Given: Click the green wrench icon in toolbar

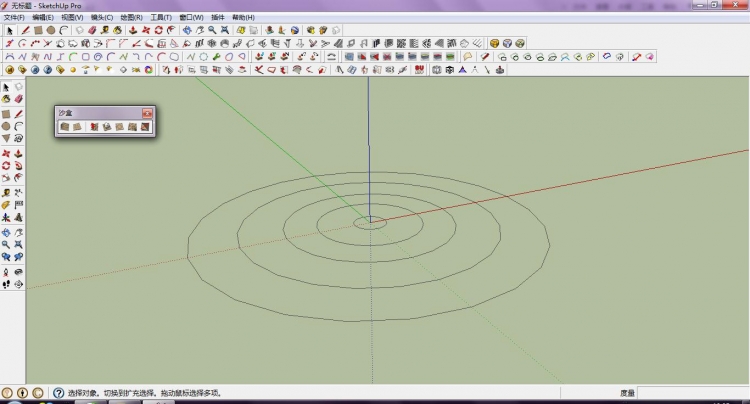Looking at the screenshot, I should [217, 57].
